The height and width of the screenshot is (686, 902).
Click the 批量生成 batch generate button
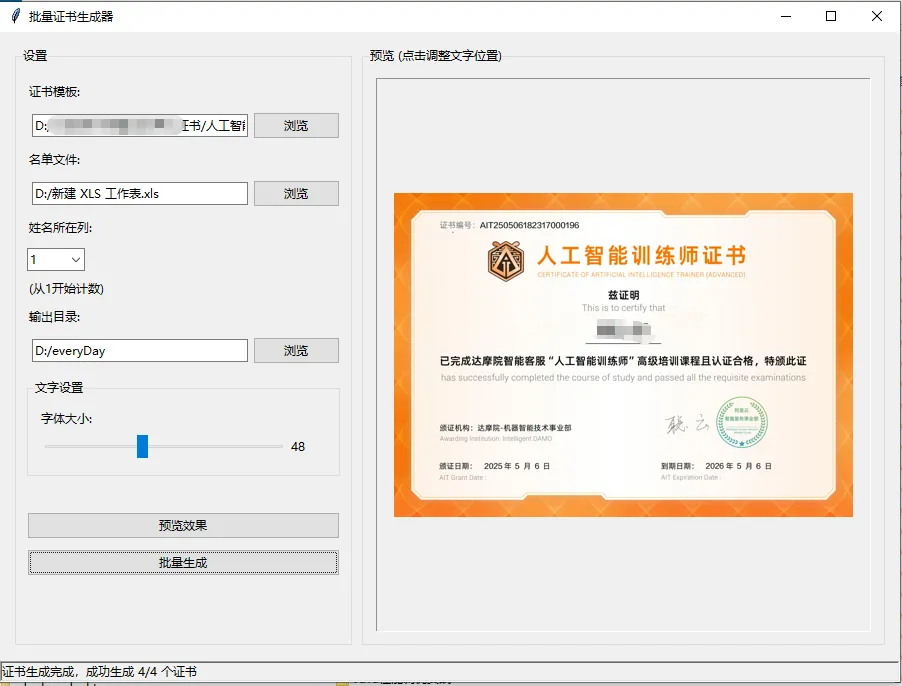184,563
